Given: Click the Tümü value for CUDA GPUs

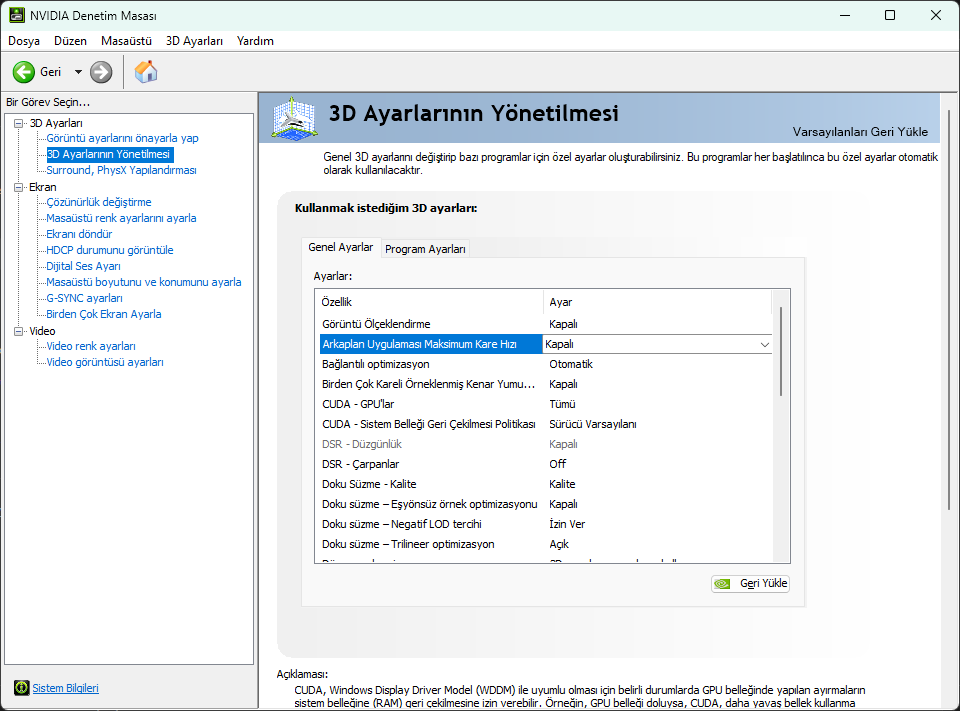Looking at the screenshot, I should click(562, 404).
